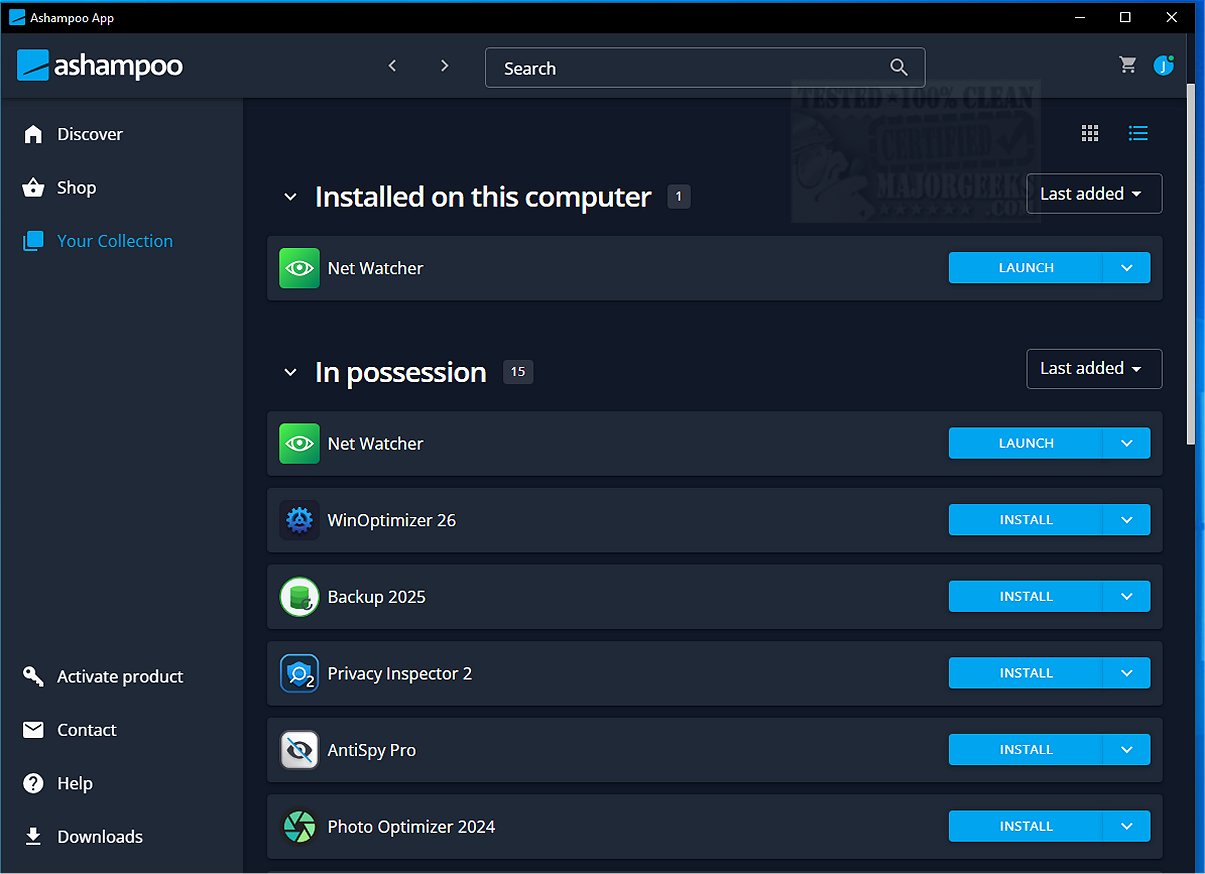Navigate forward with the right arrow
1205x874 pixels.
tap(444, 66)
